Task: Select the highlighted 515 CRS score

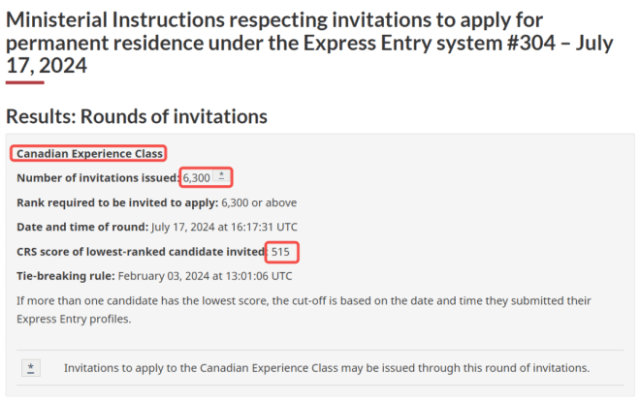Action: point(280,252)
